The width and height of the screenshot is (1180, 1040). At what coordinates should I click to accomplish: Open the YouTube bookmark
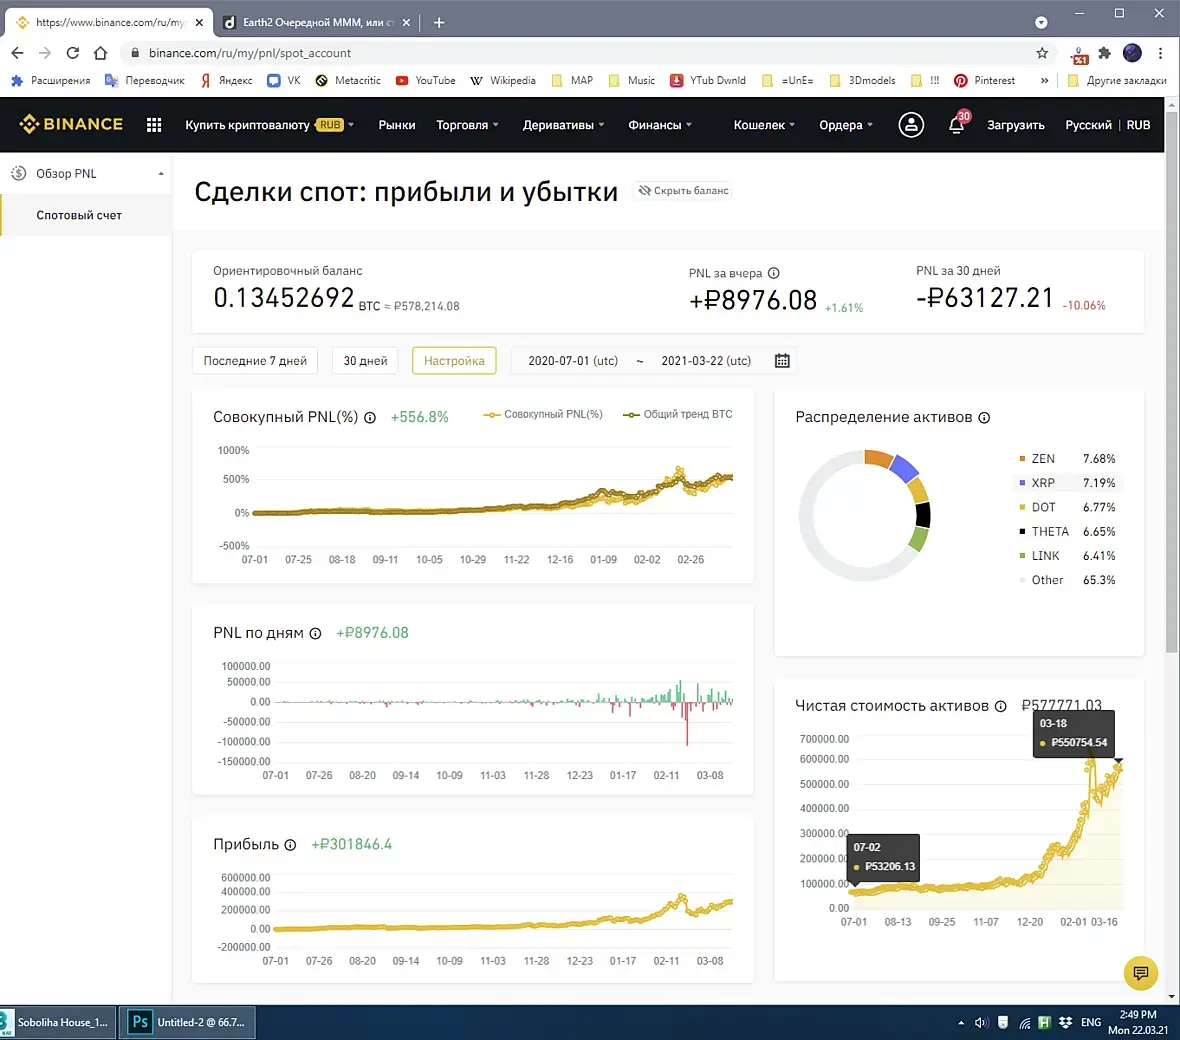tap(426, 81)
